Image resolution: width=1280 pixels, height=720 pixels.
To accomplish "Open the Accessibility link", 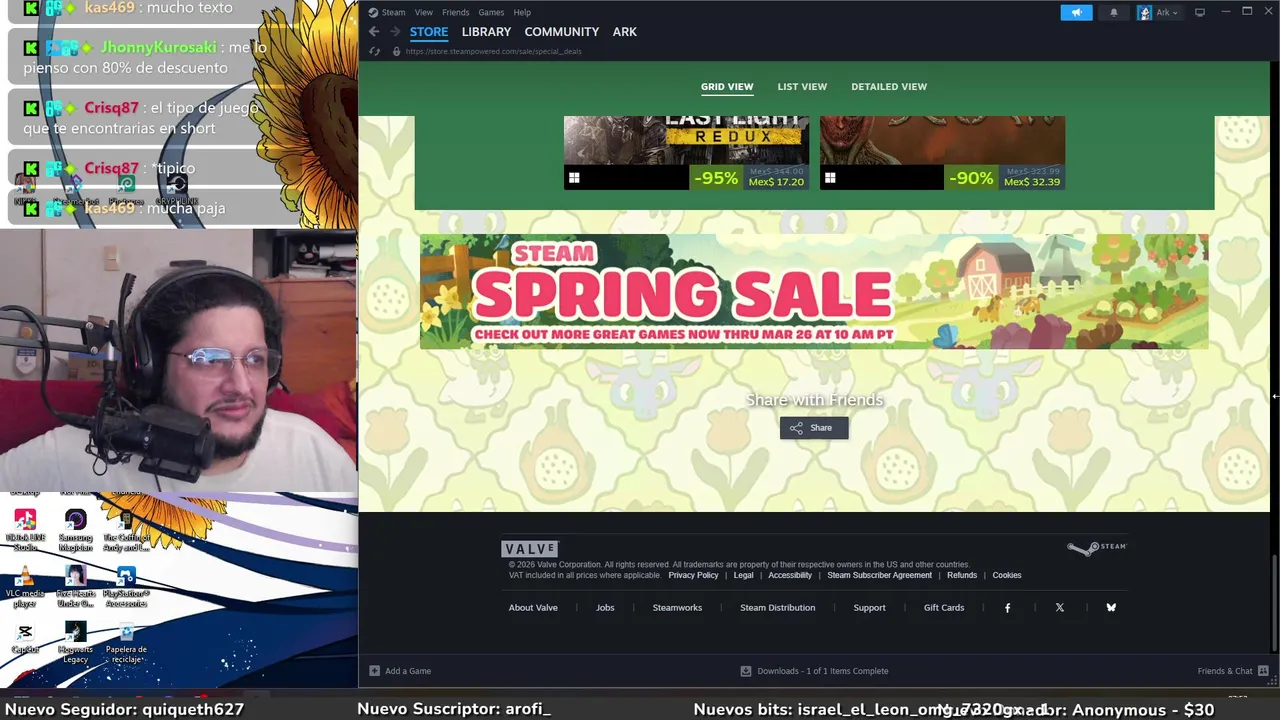I will (x=790, y=575).
